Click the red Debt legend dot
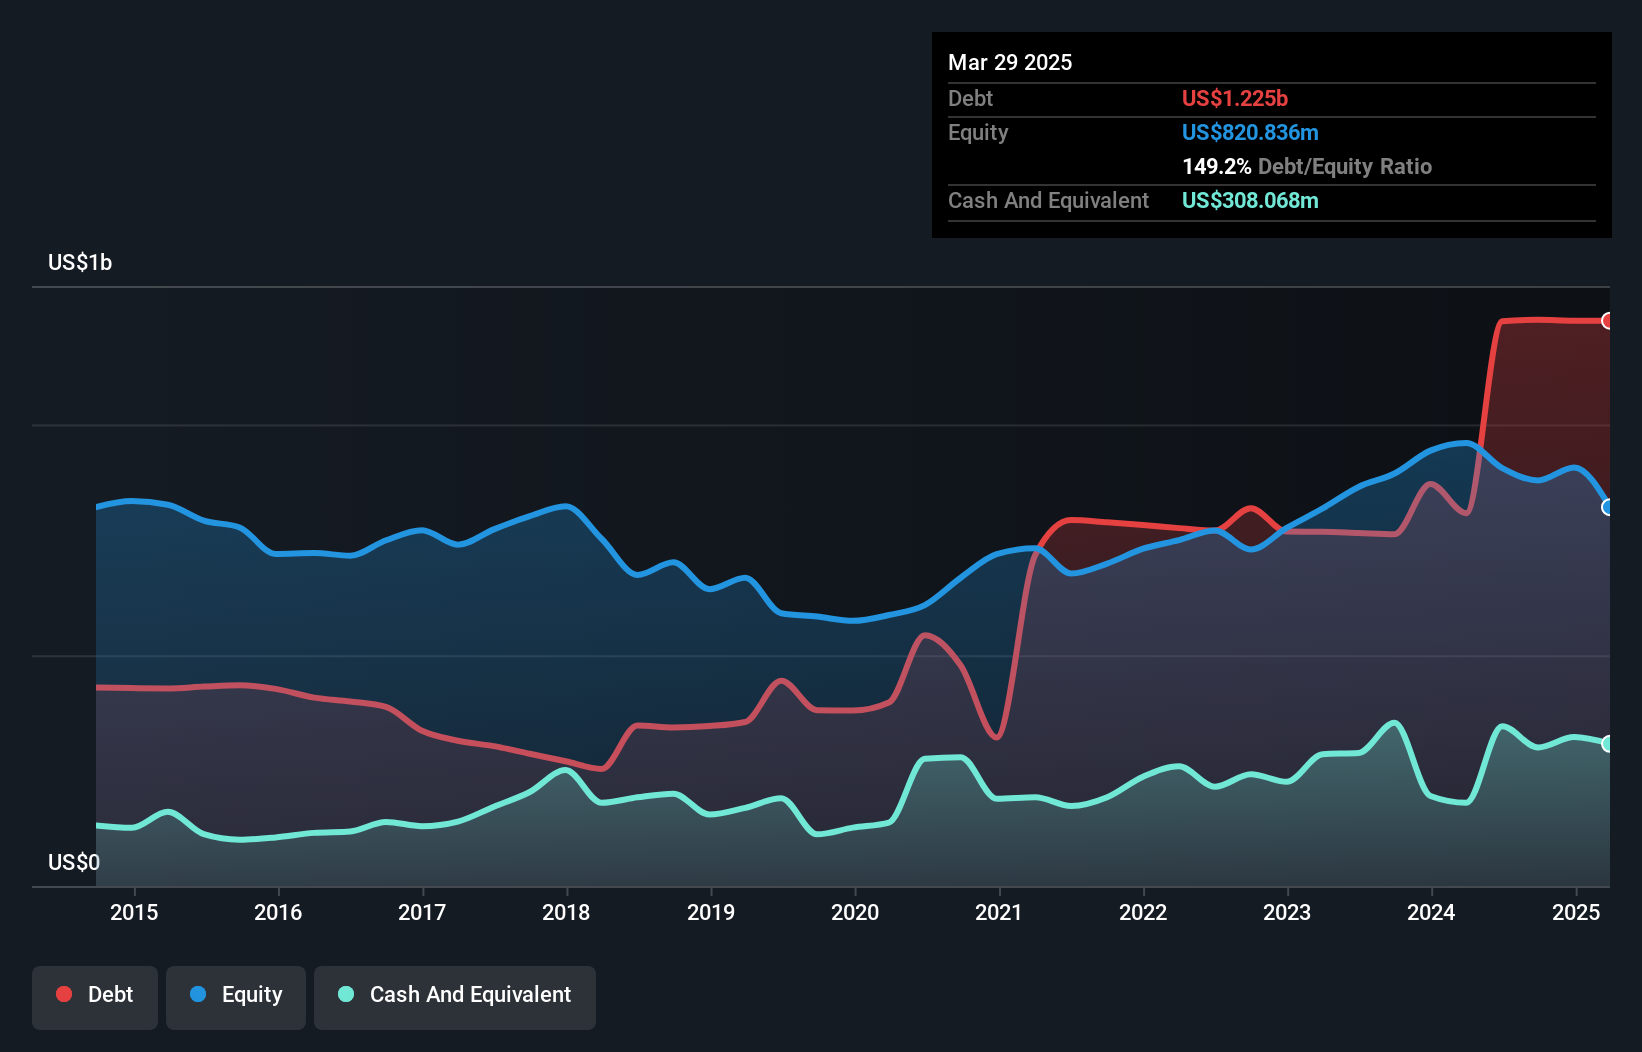 [x=62, y=994]
